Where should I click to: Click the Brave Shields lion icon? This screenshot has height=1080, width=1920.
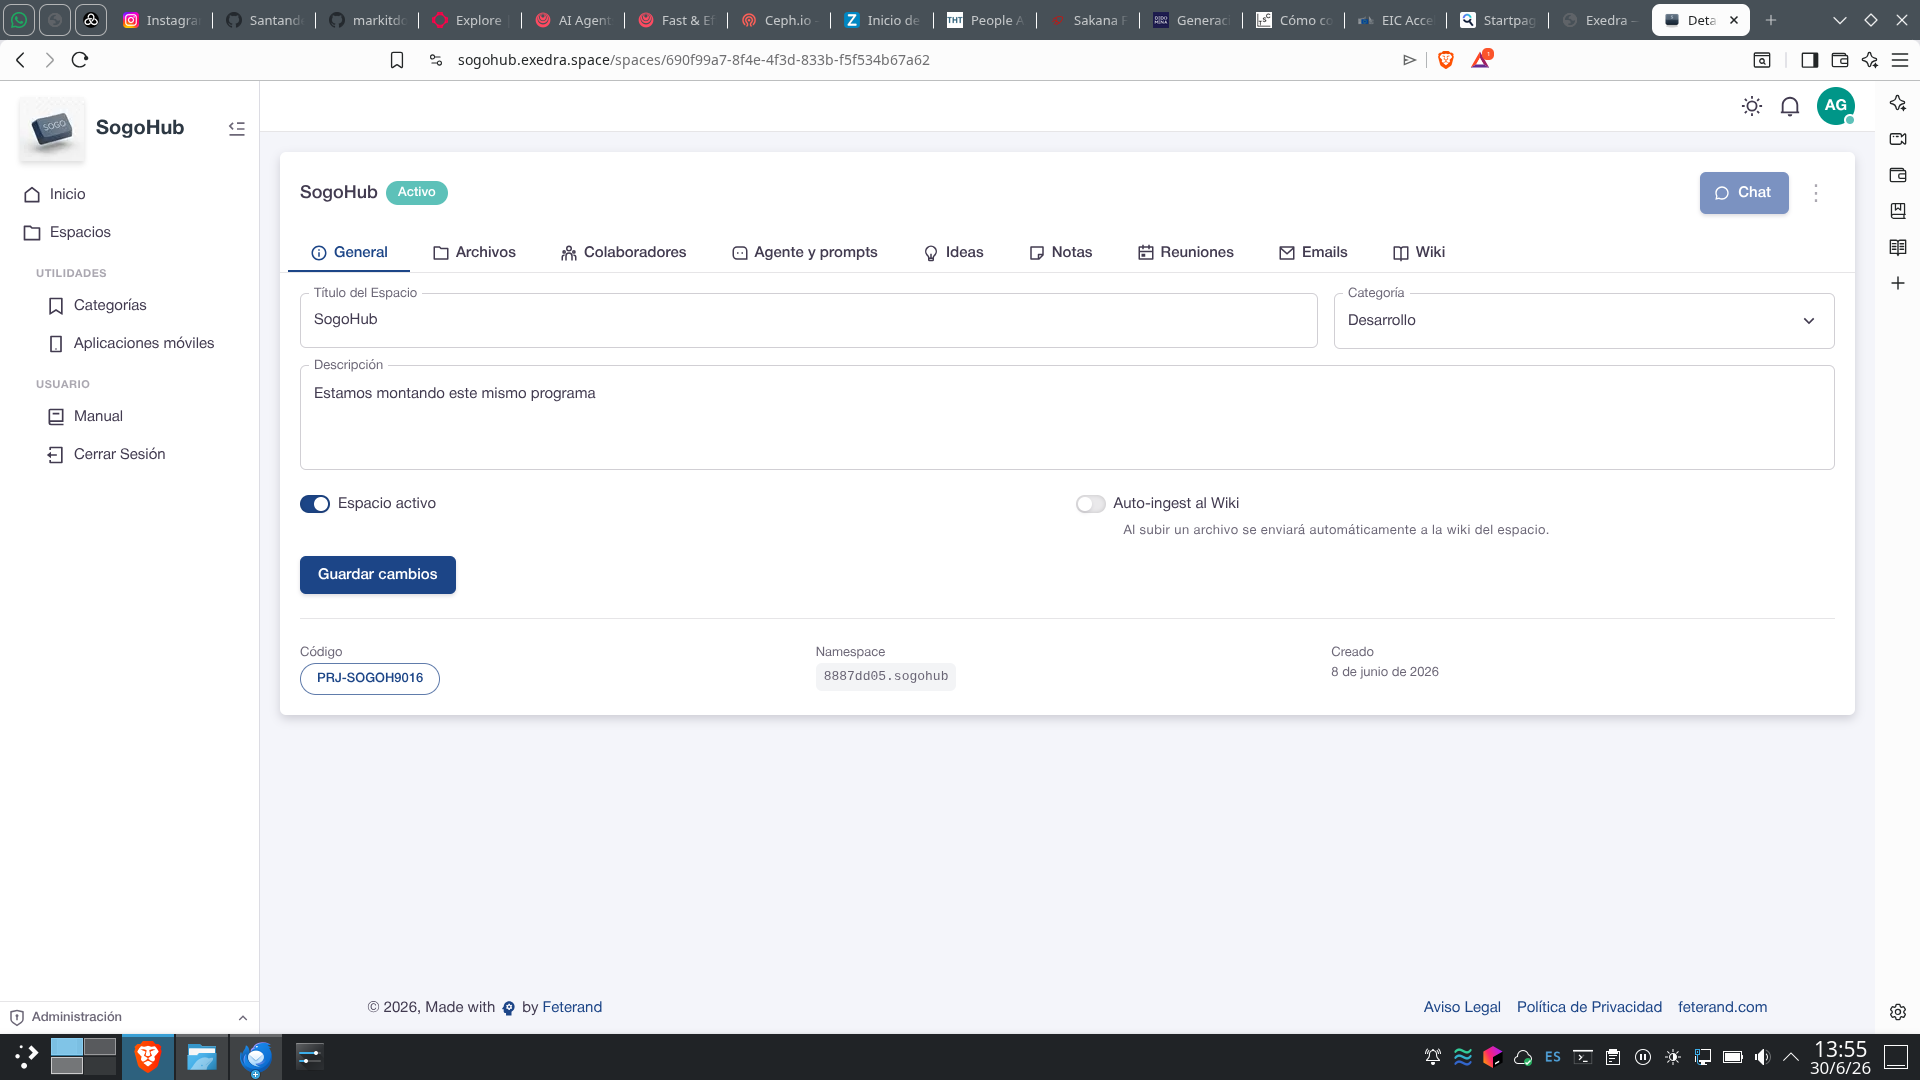coord(1445,60)
